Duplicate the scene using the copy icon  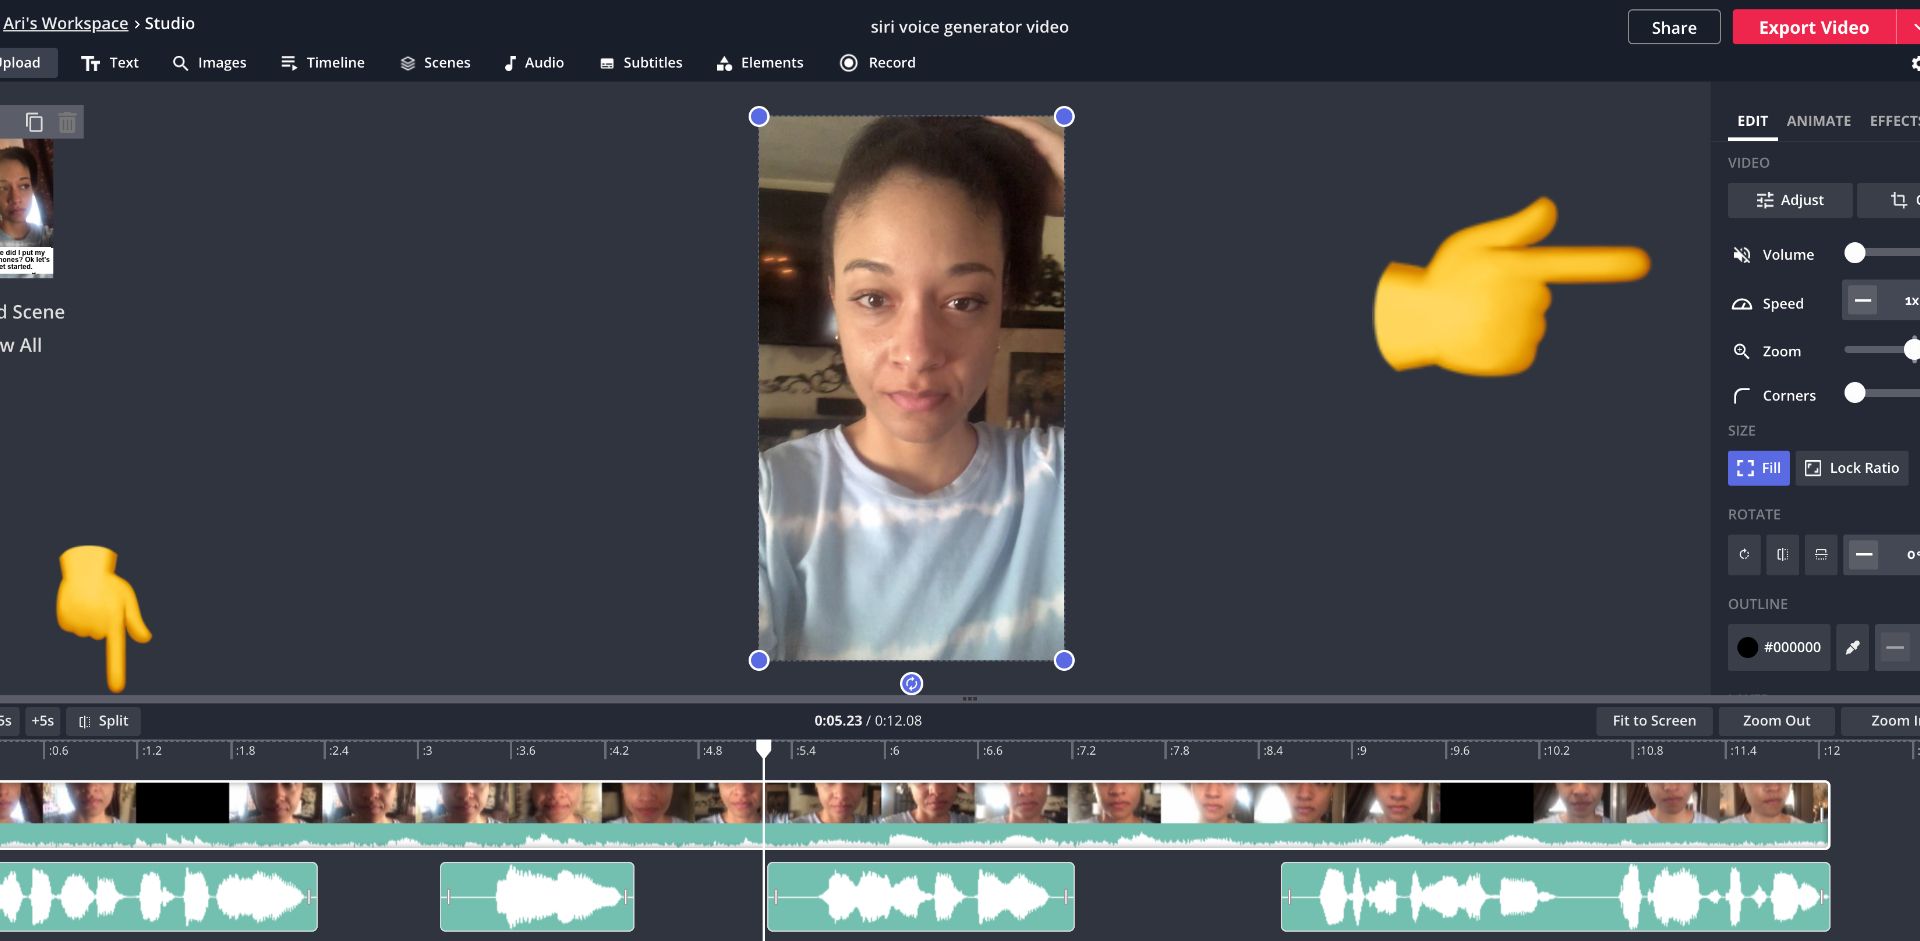34,122
